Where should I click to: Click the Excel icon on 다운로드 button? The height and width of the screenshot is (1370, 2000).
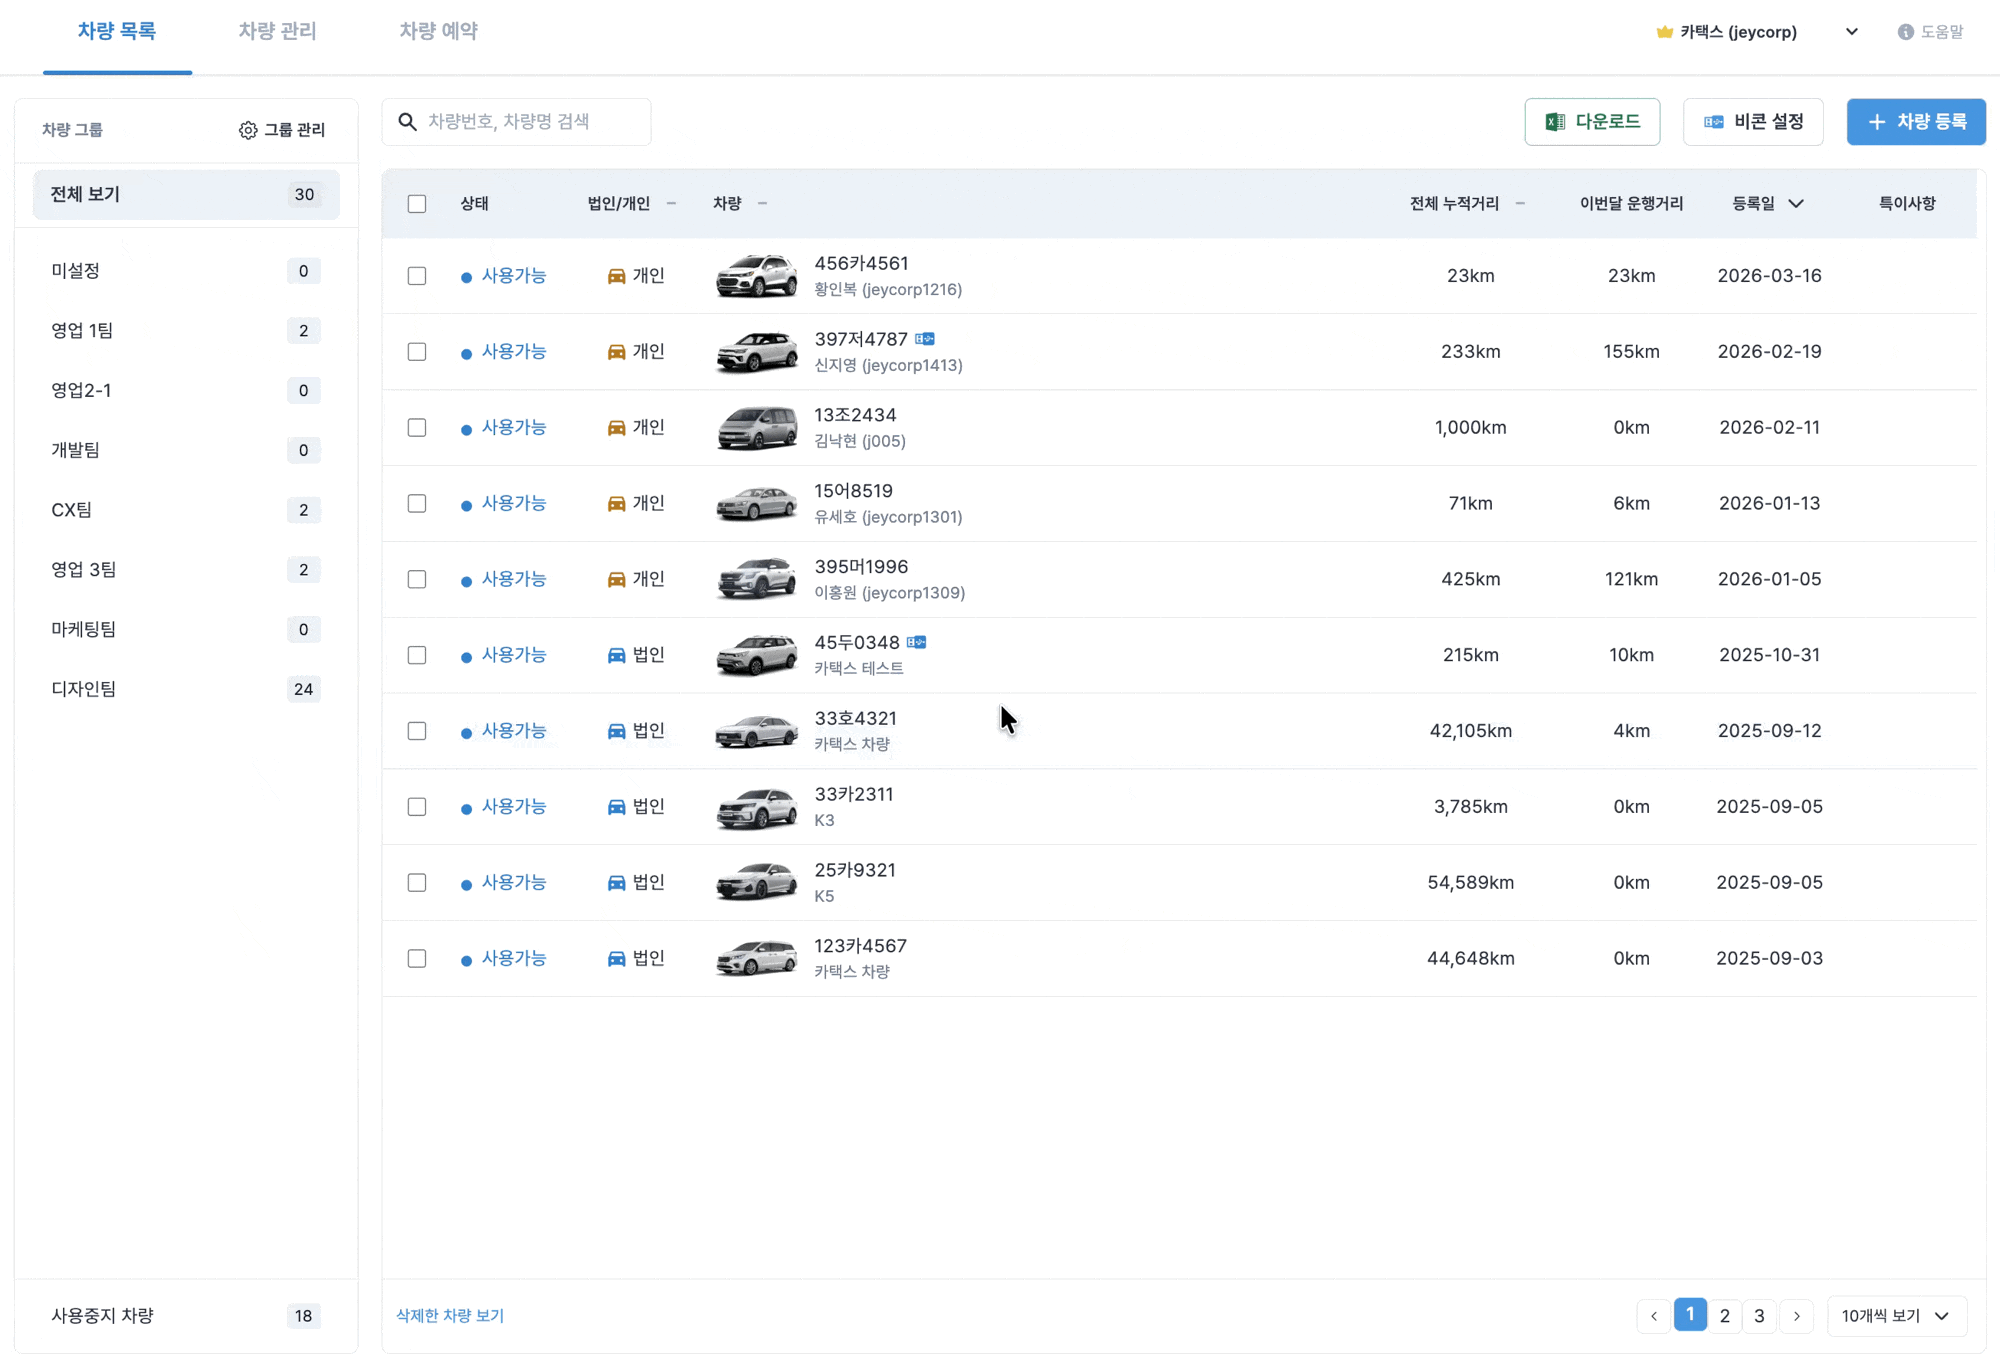(1555, 122)
